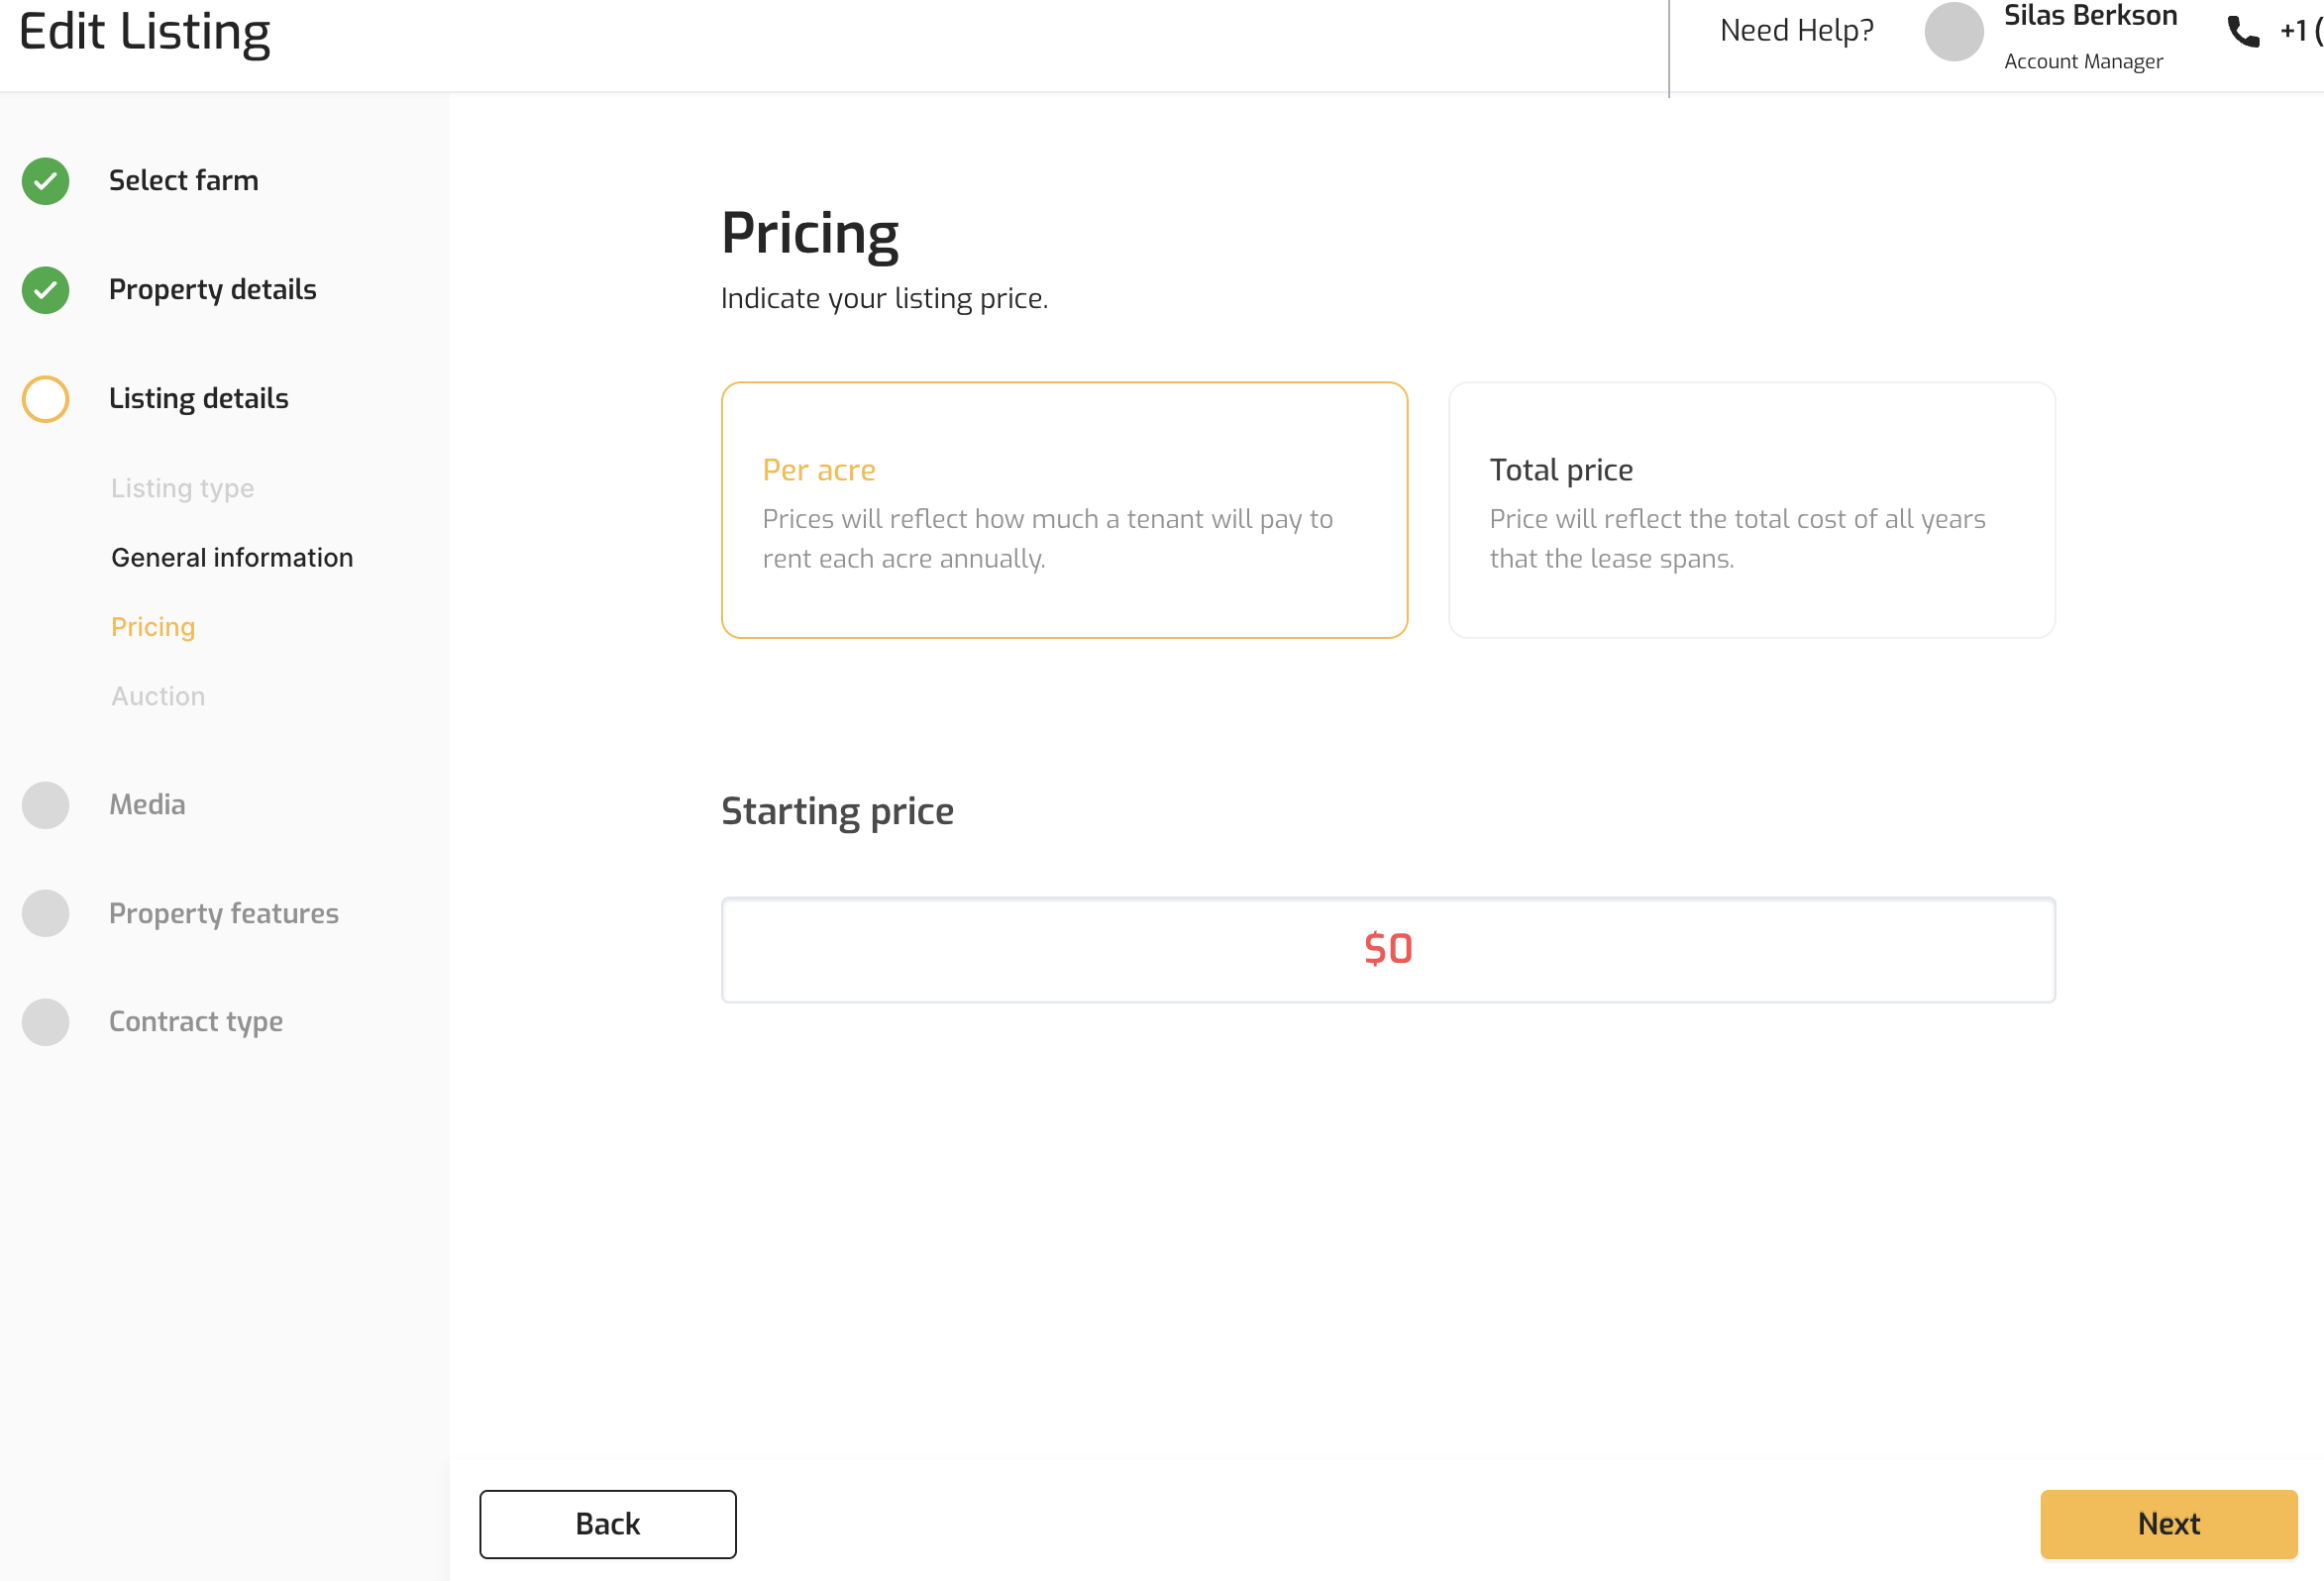Click the green checkmark beside Property details
The height and width of the screenshot is (1581, 2324).
(45, 290)
